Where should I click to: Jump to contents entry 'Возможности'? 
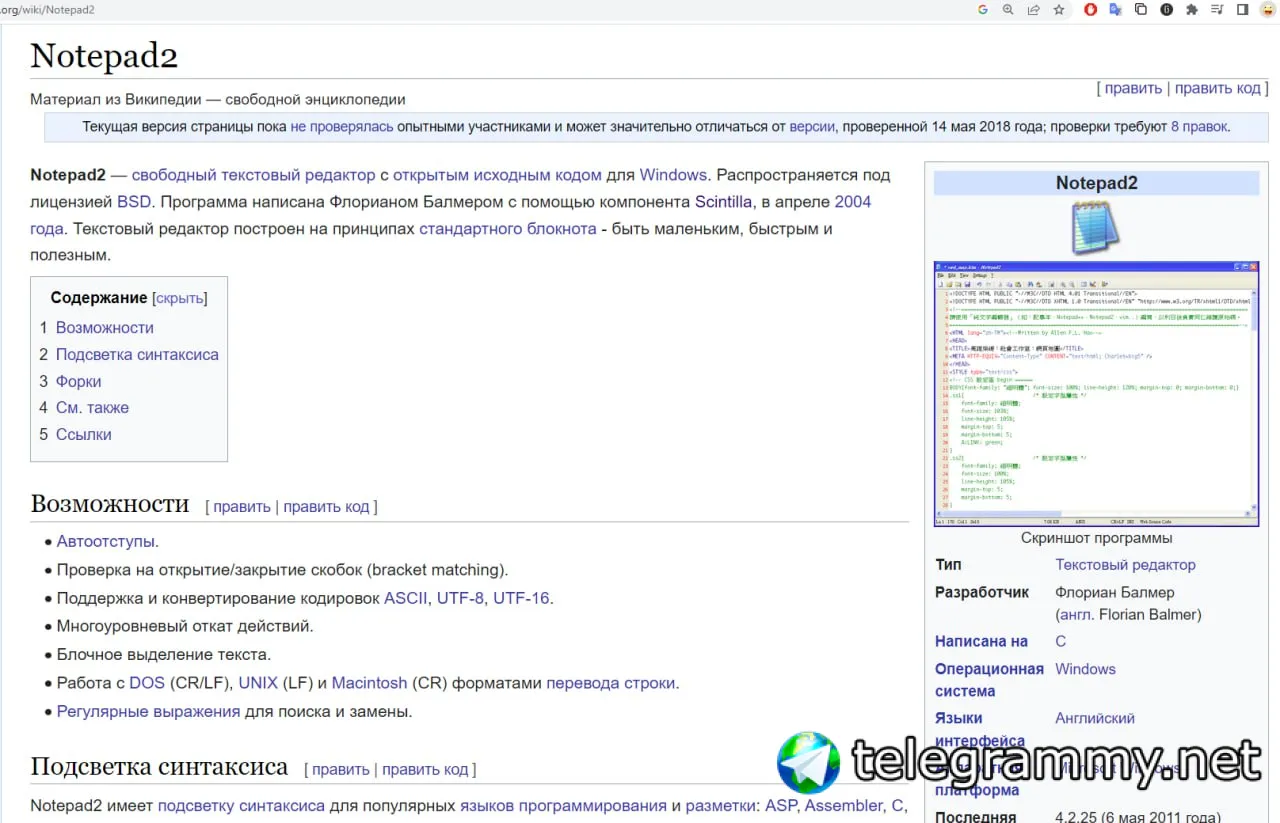pyautogui.click(x=105, y=328)
